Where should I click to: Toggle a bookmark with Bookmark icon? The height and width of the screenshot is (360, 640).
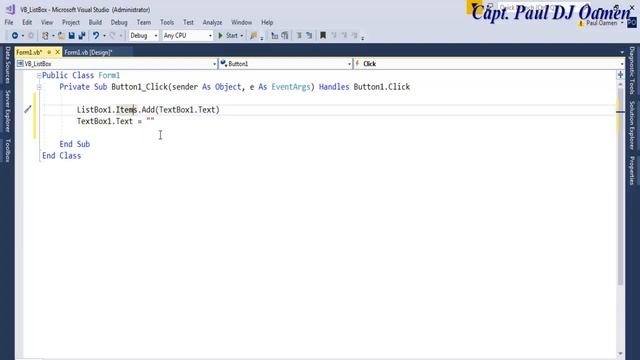(323, 36)
